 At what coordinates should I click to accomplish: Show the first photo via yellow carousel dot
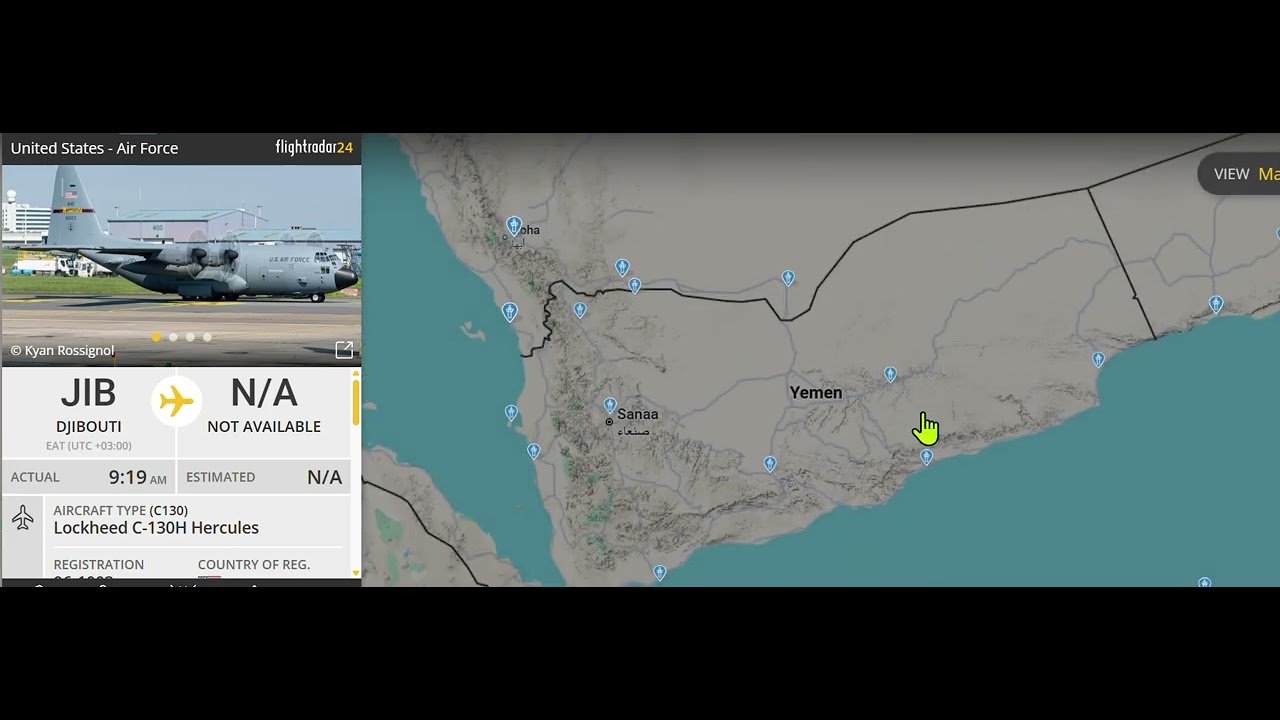tap(156, 337)
